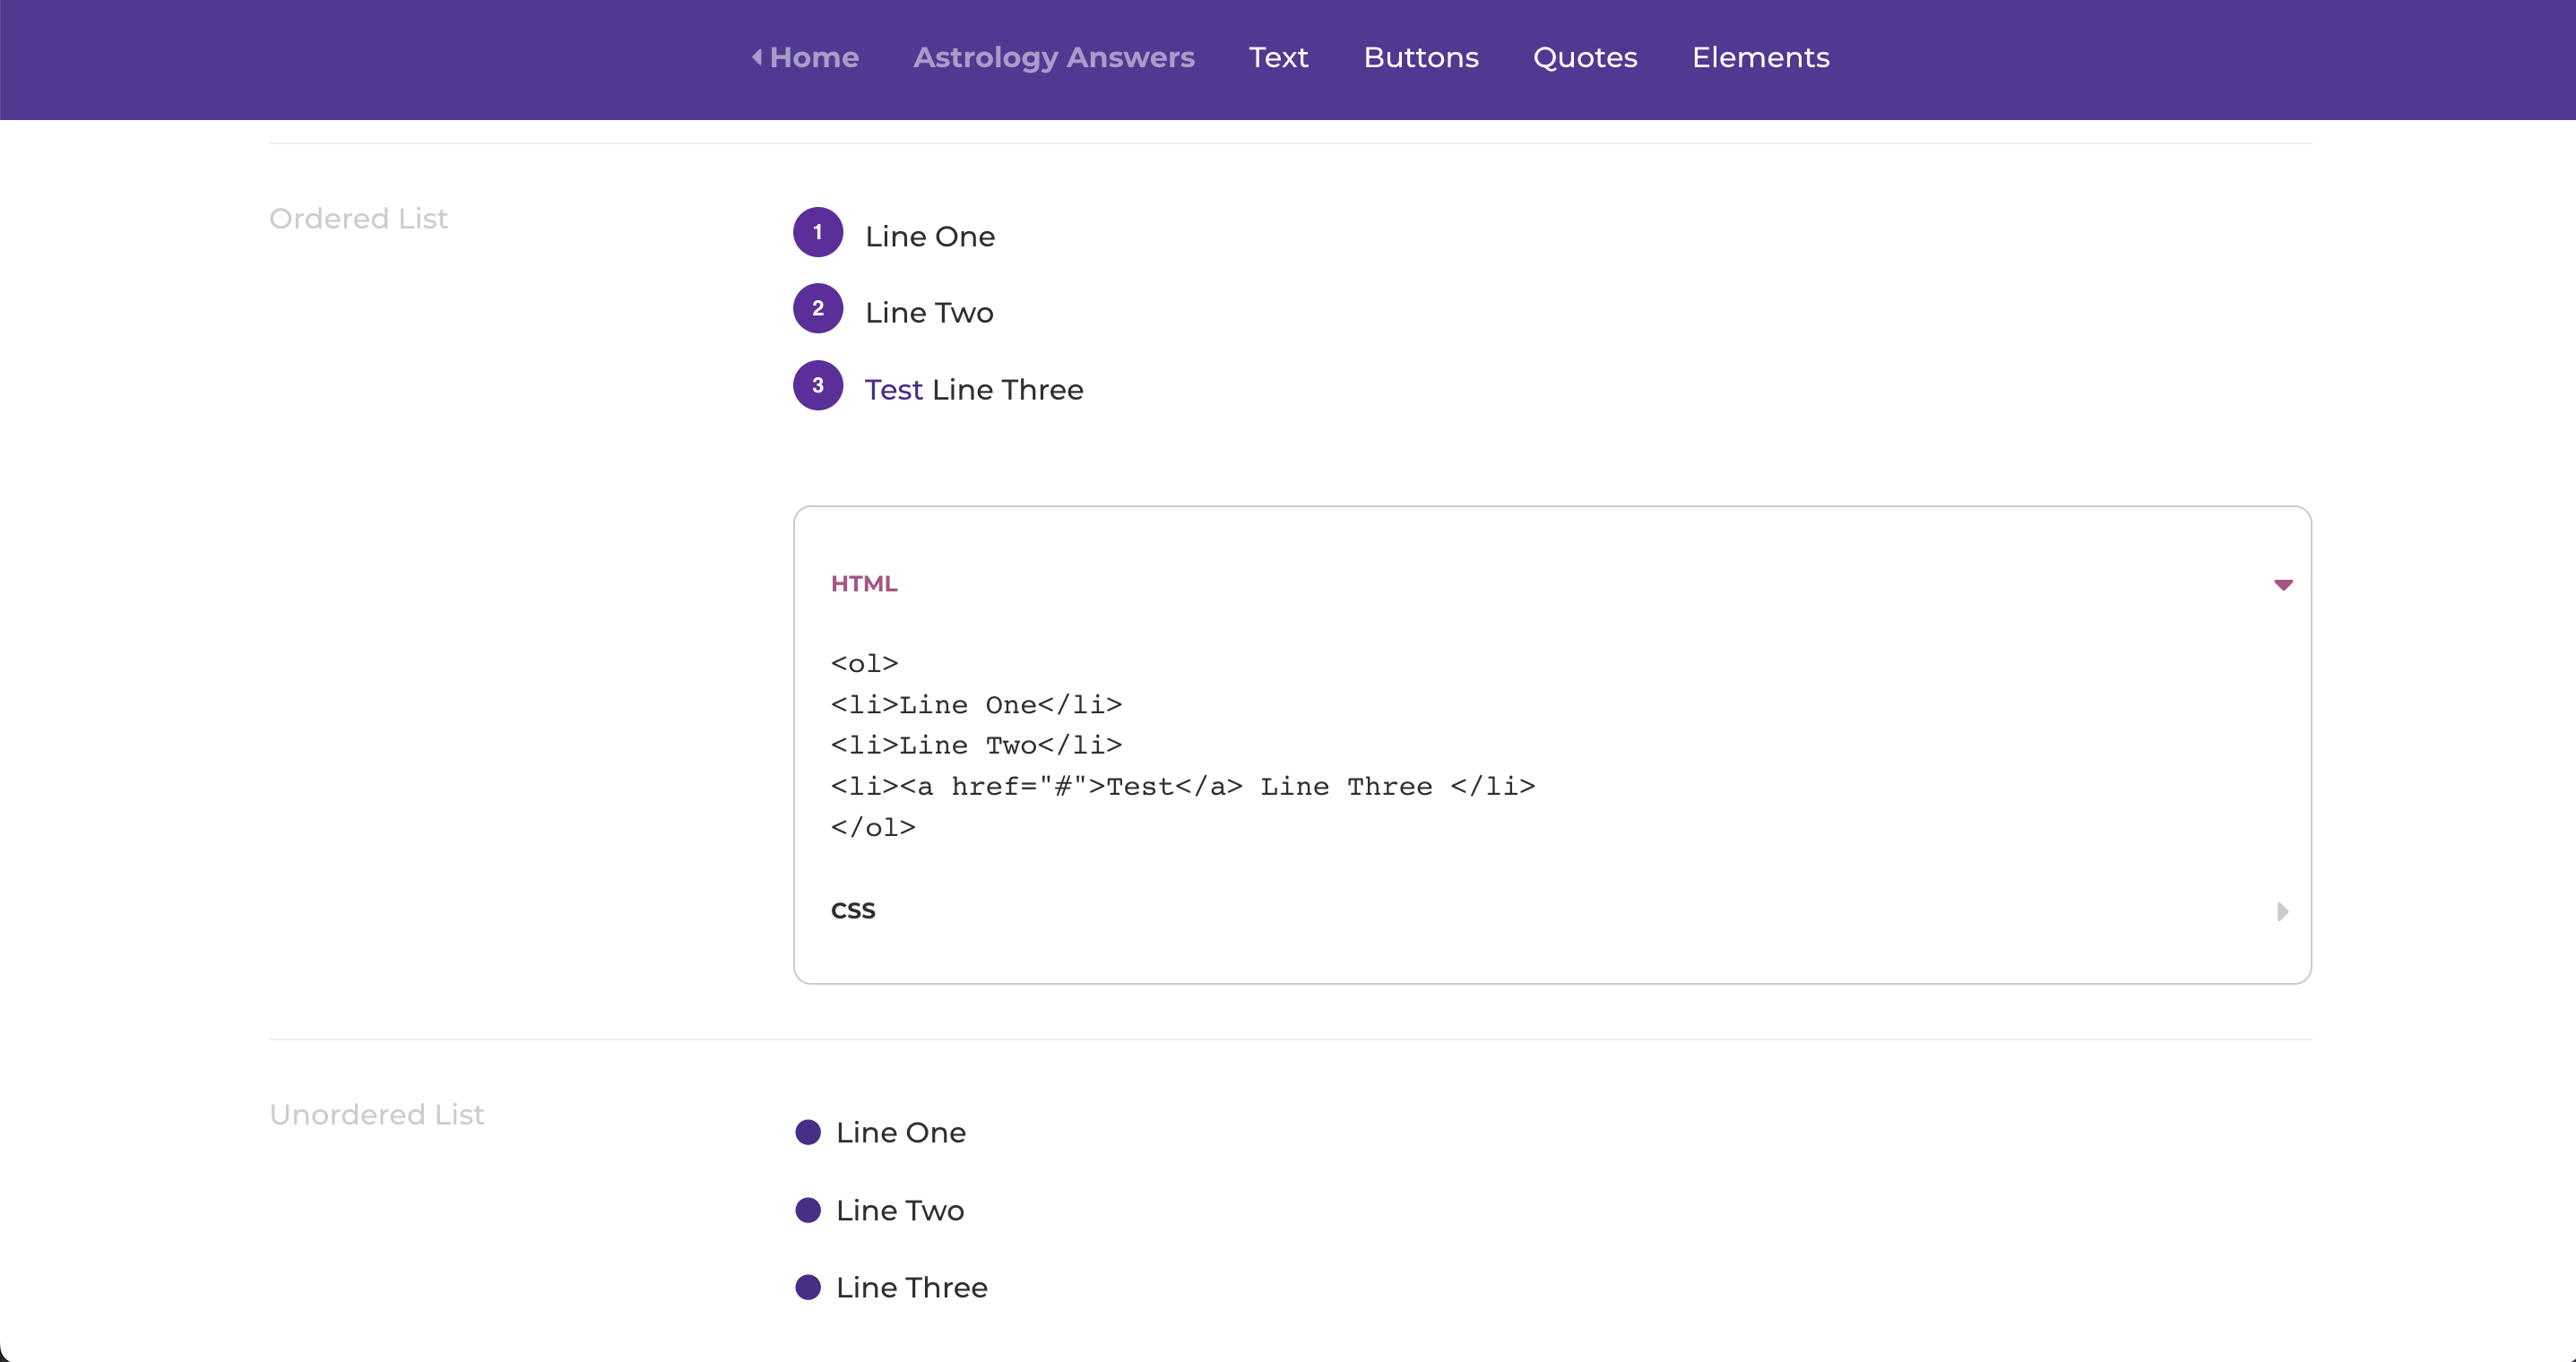
Task: Click the HTML section heading
Action: (x=864, y=584)
